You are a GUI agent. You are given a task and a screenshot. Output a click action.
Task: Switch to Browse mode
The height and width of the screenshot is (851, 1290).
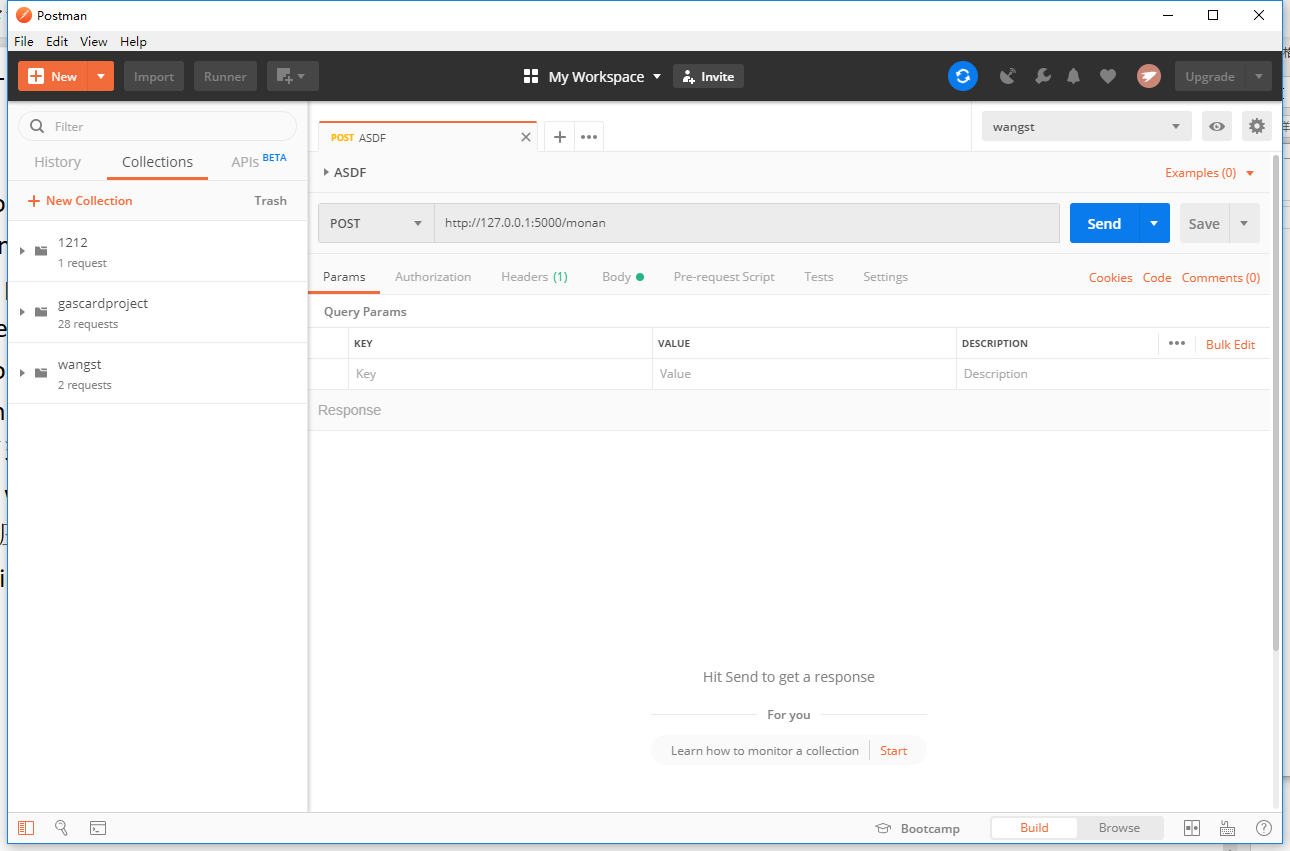tap(1119, 828)
